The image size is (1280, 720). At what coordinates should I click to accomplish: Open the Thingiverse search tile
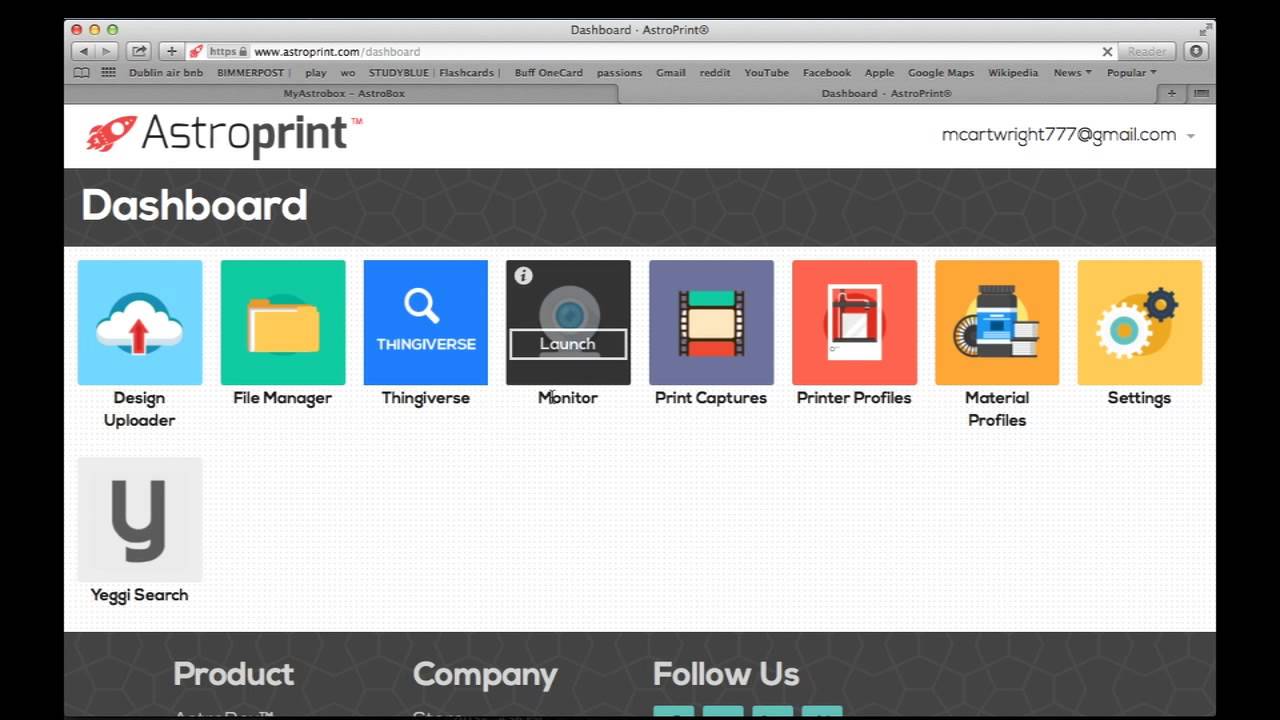[x=426, y=322]
